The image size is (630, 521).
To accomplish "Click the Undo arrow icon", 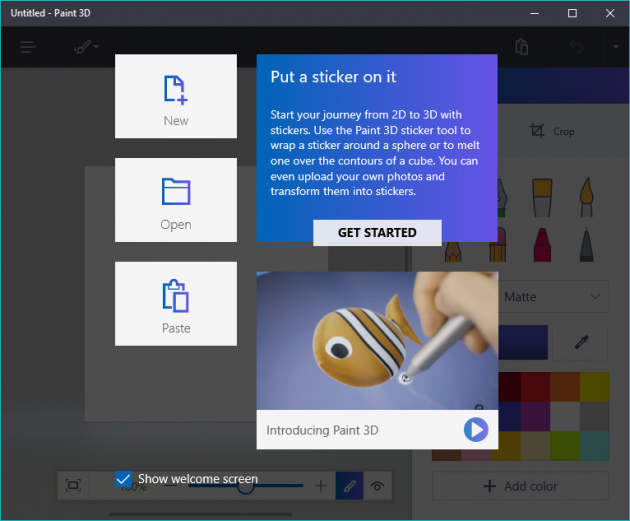I will (x=576, y=47).
